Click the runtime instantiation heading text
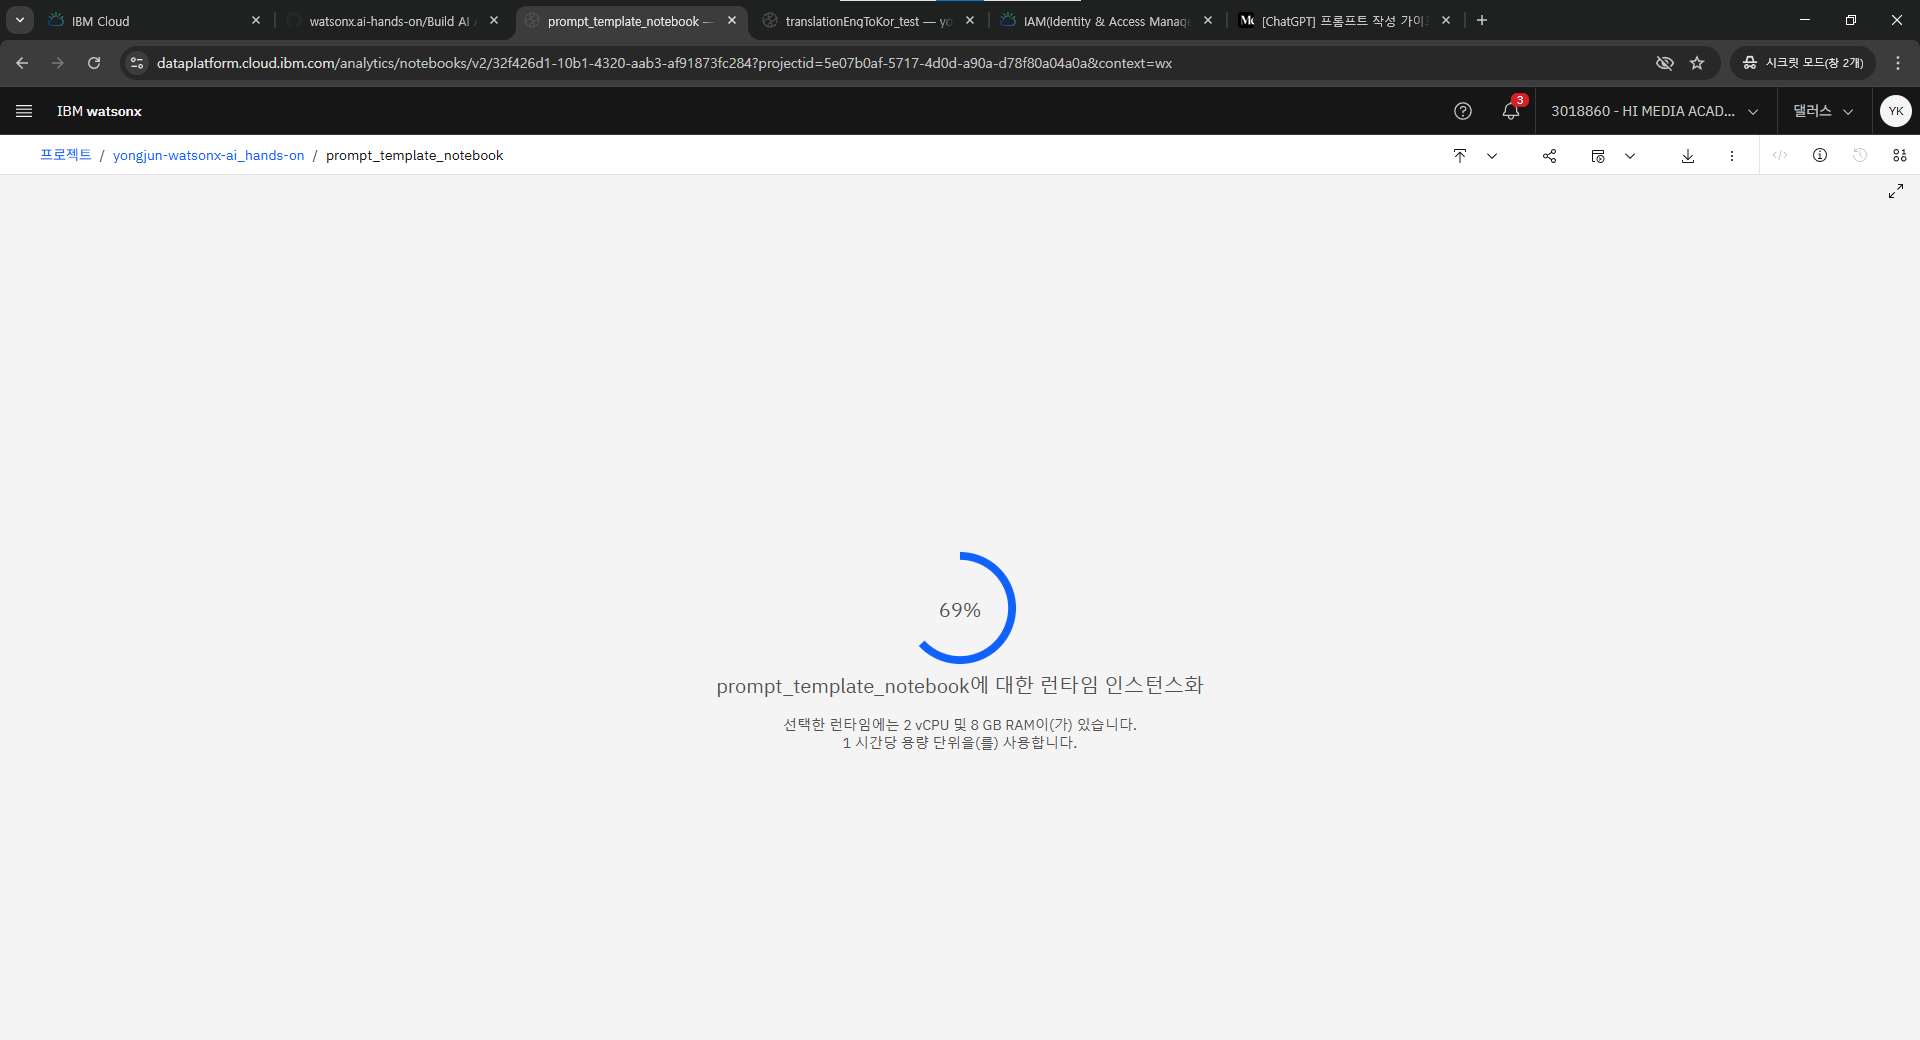This screenshot has width=1920, height=1040. [x=960, y=686]
